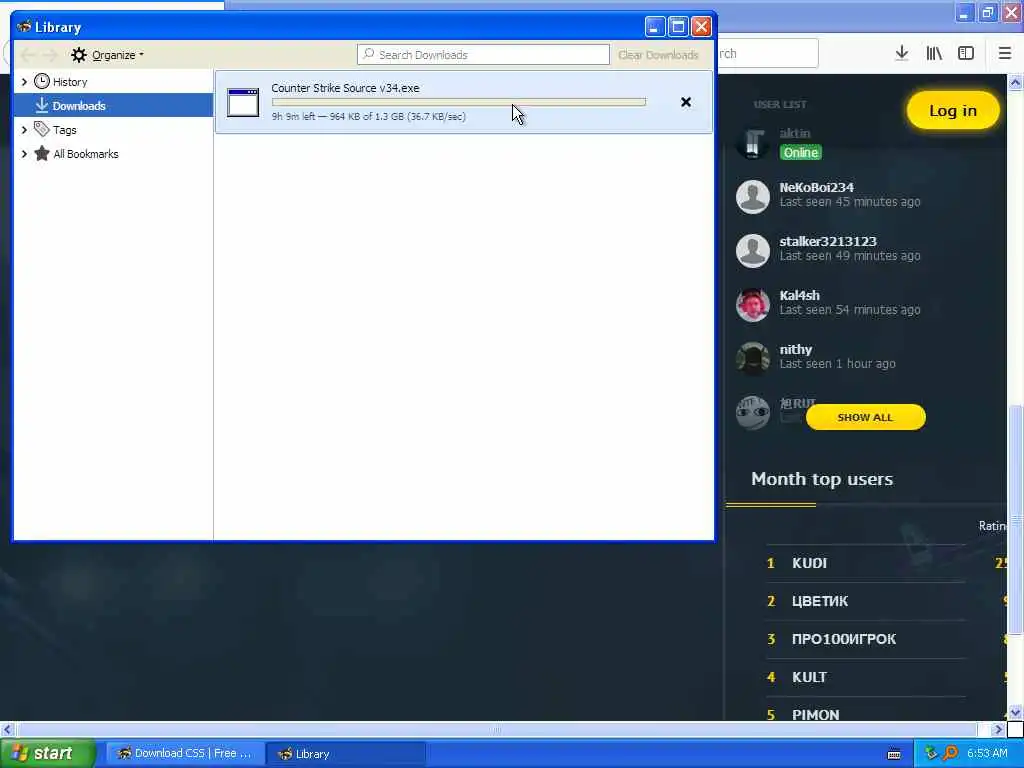Expand the Tags tree item

(x=24, y=130)
